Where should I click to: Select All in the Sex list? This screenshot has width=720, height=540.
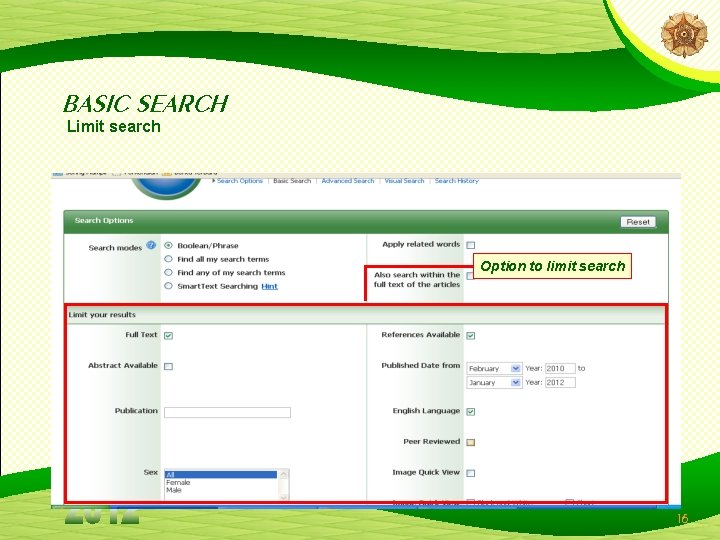click(221, 474)
